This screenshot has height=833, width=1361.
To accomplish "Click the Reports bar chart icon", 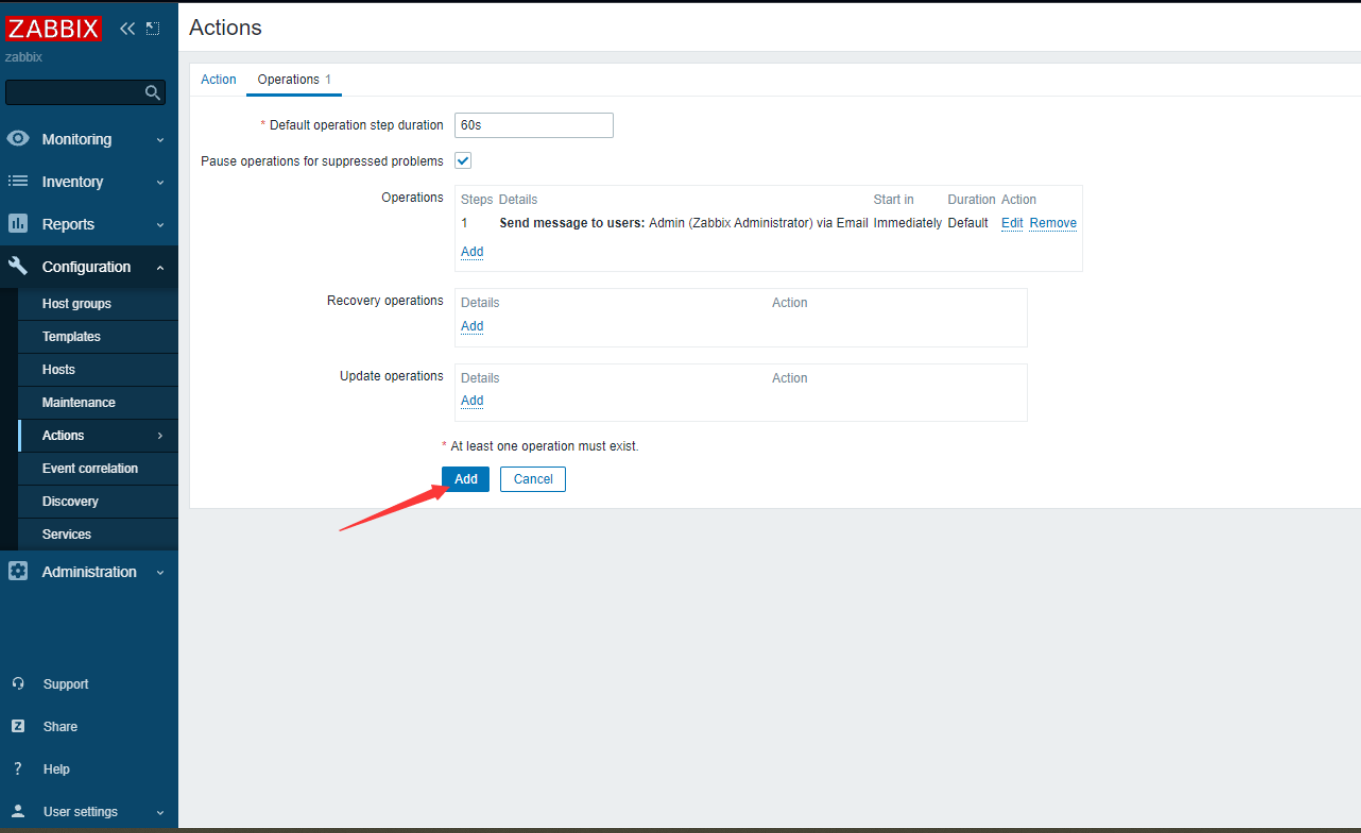I will pyautogui.click(x=18, y=224).
